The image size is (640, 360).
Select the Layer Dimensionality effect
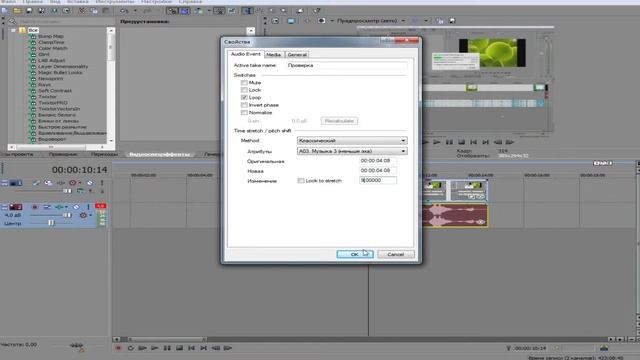click(63, 66)
